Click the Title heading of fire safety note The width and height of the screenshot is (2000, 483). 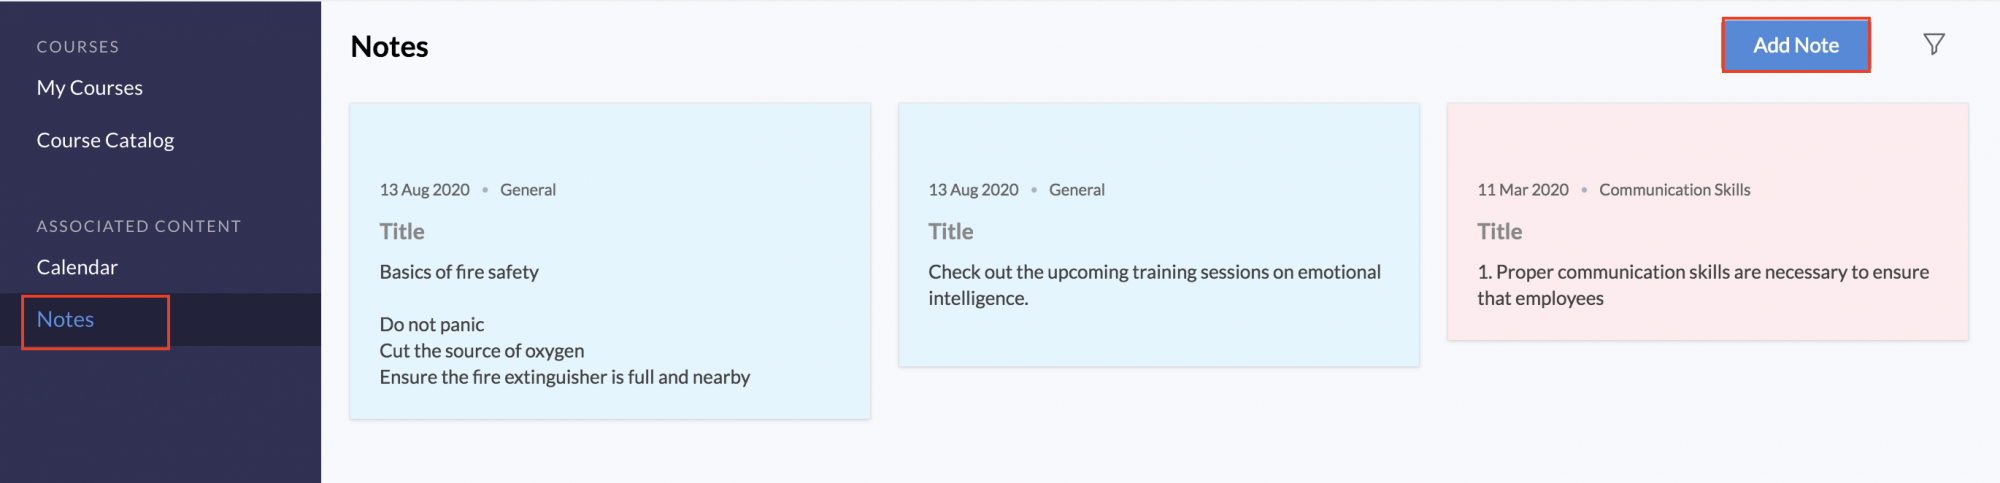coord(402,231)
